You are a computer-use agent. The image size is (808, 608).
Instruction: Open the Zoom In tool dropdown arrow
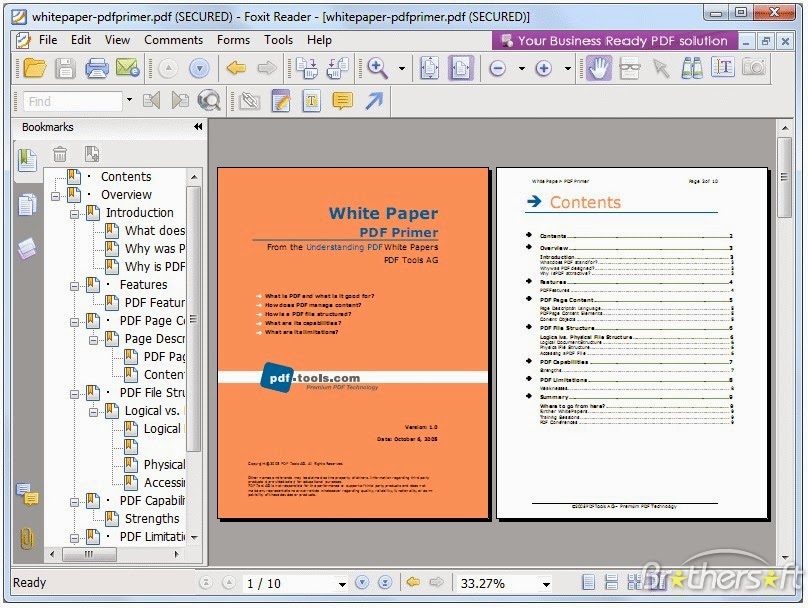point(402,68)
